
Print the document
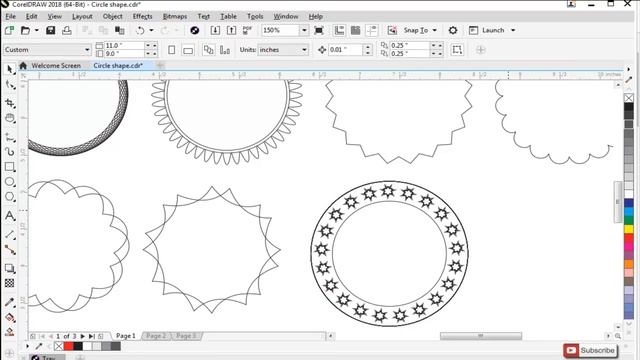(x=67, y=30)
